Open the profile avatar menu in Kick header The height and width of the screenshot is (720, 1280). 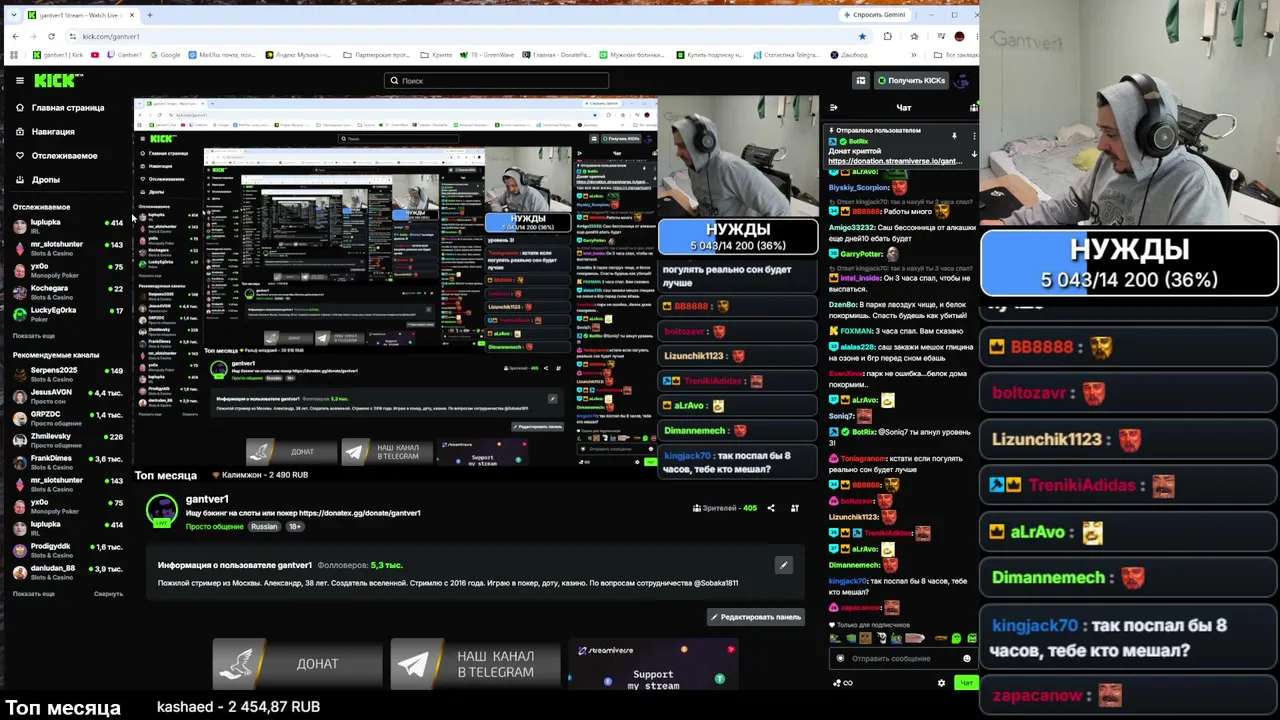tap(962, 80)
